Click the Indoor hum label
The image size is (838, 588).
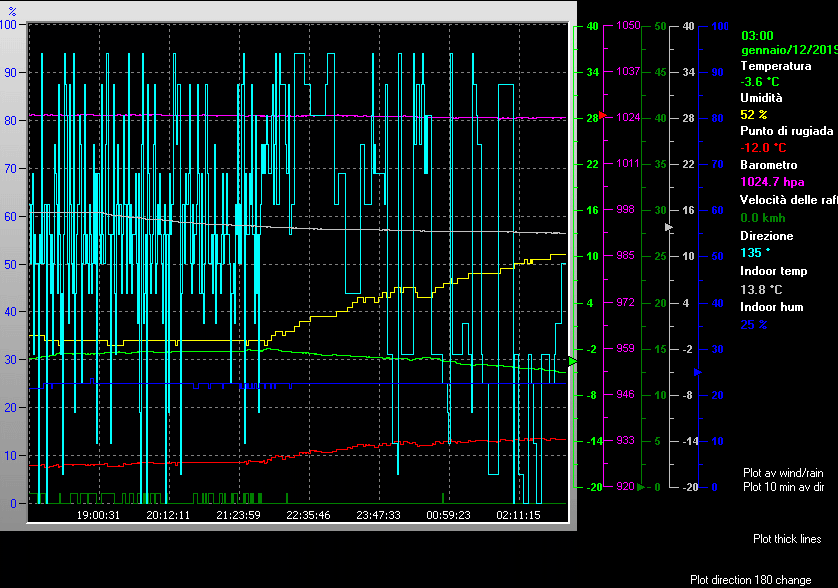coord(771,307)
